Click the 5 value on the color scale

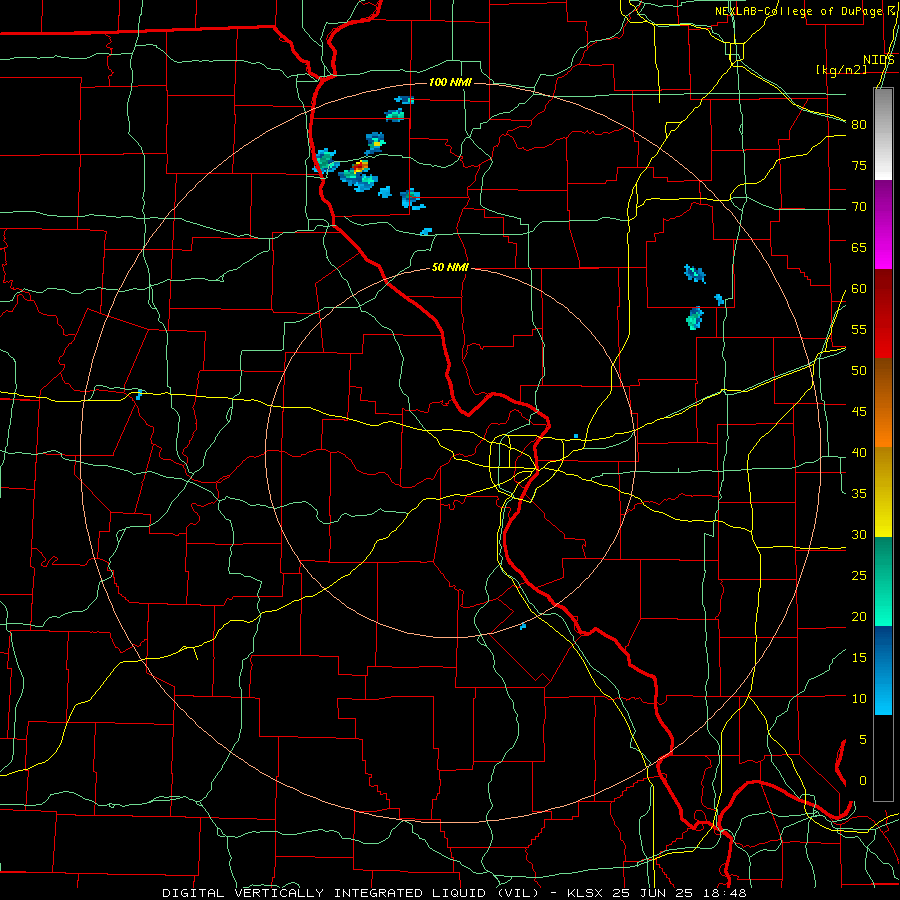coord(863,740)
